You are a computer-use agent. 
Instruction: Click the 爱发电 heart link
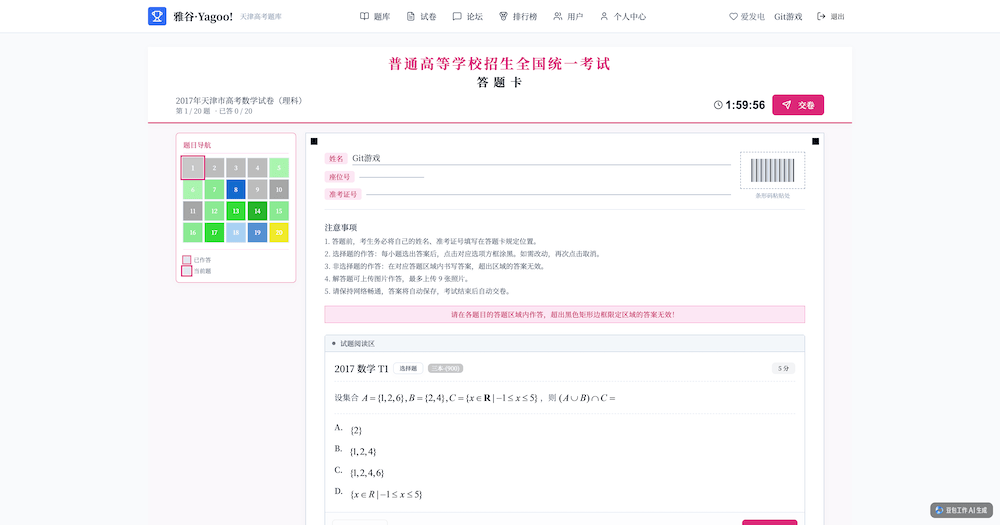747,17
